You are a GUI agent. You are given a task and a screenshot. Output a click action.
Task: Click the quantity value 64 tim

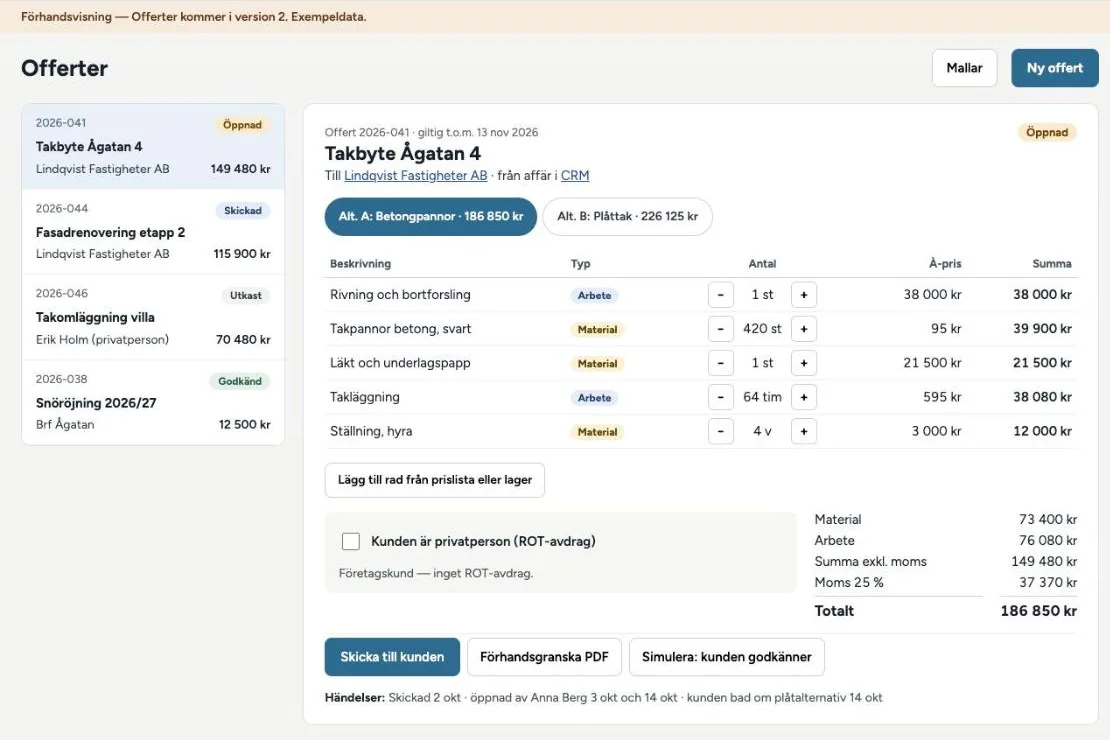point(762,397)
